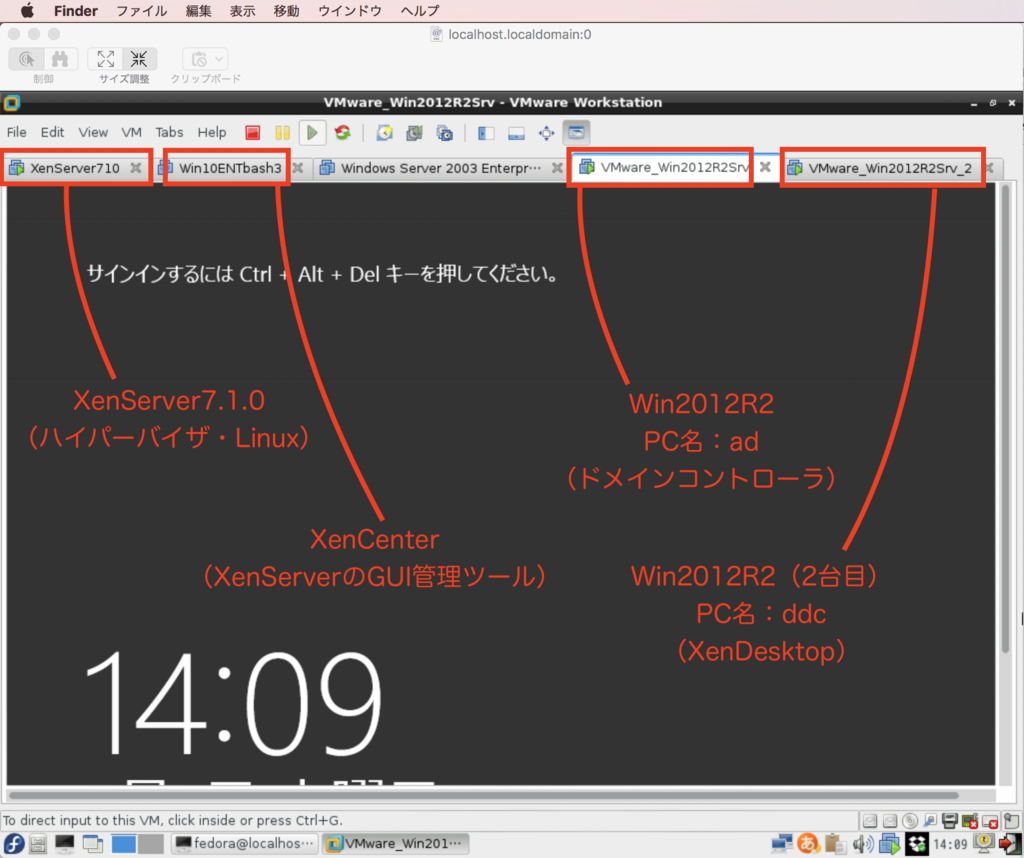Switch to the VMware_Win2012R2Srv_2 tab

[889, 168]
